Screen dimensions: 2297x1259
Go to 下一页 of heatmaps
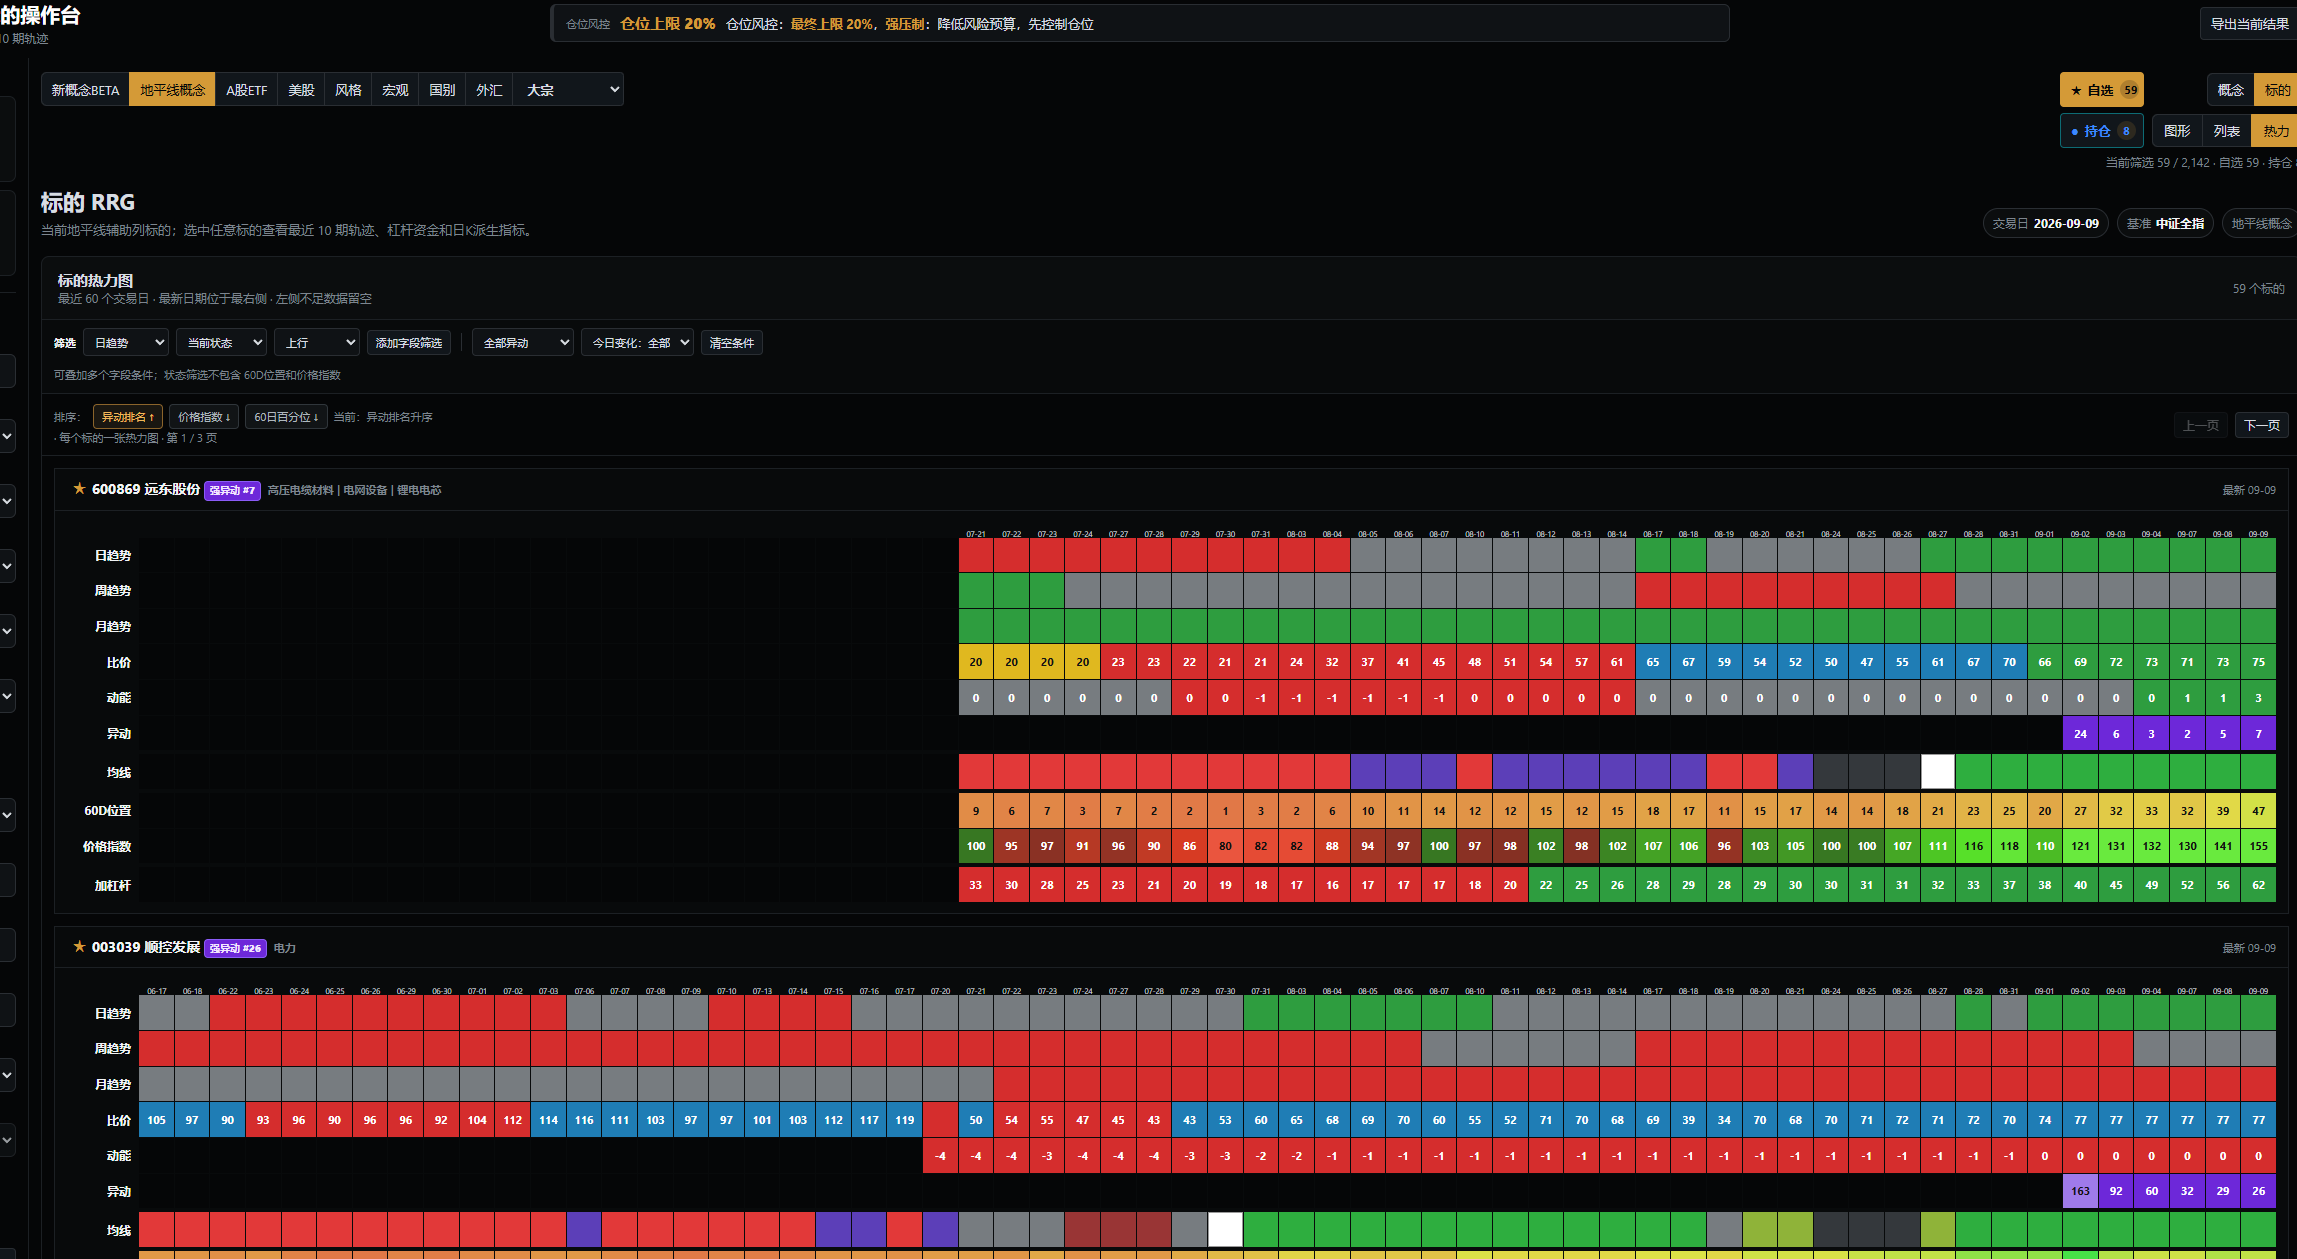[2262, 425]
